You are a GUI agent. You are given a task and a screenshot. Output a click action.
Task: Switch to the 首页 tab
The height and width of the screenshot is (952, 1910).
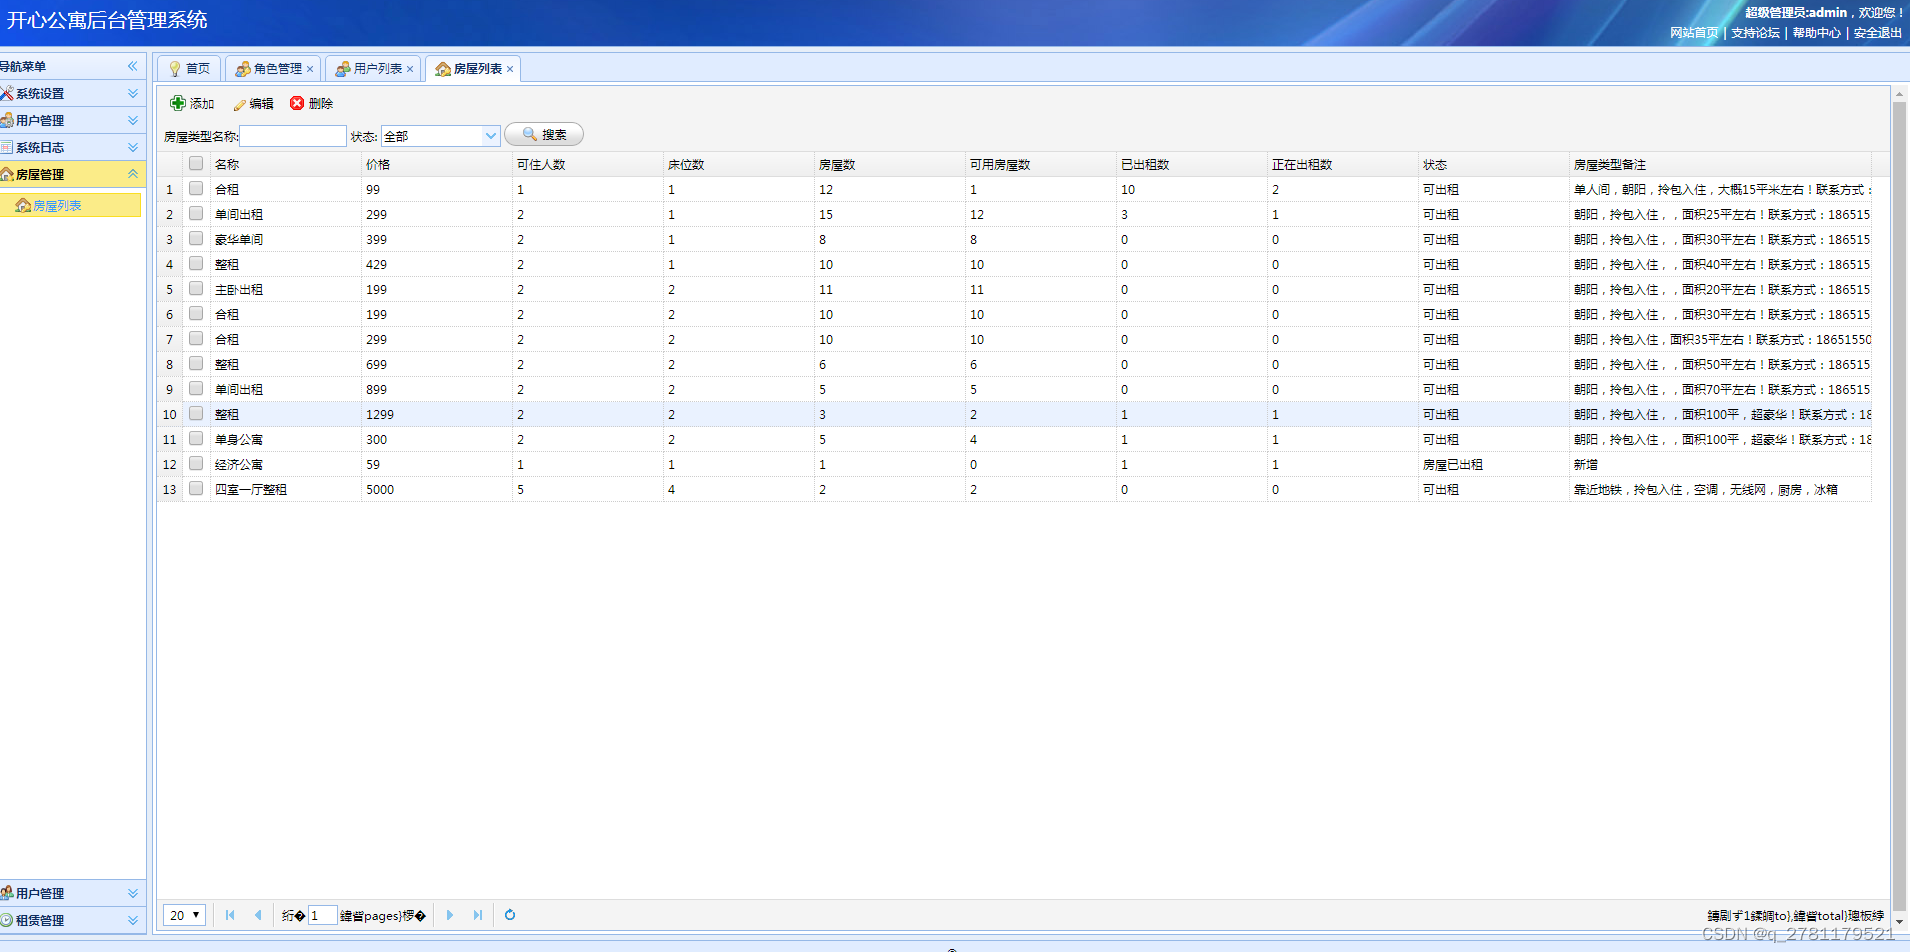pos(189,69)
